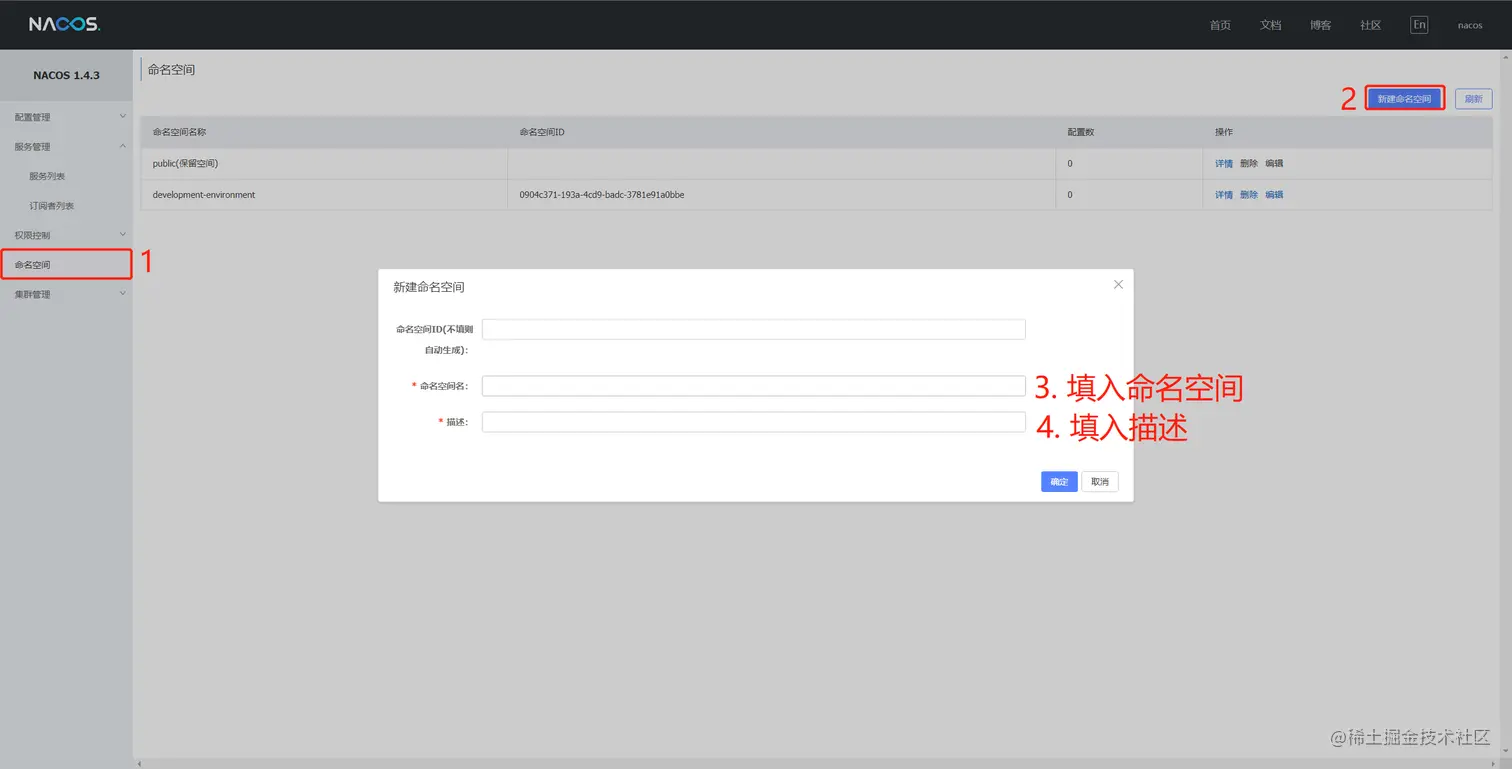Open the nacos user menu

tap(1470, 25)
